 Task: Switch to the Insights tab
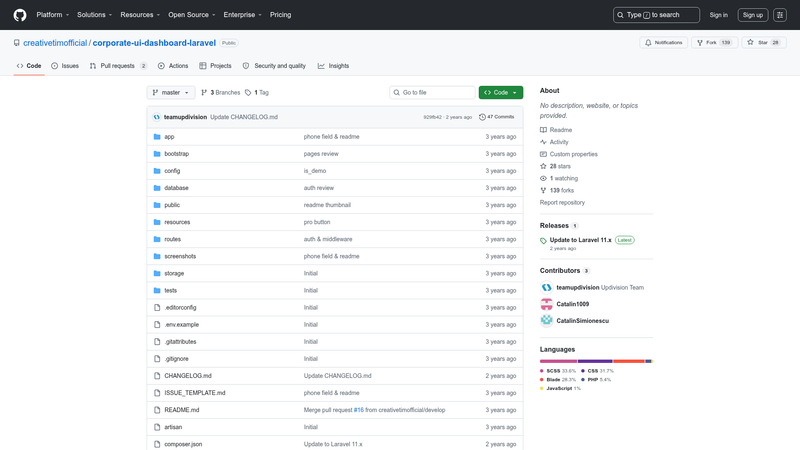tap(333, 66)
